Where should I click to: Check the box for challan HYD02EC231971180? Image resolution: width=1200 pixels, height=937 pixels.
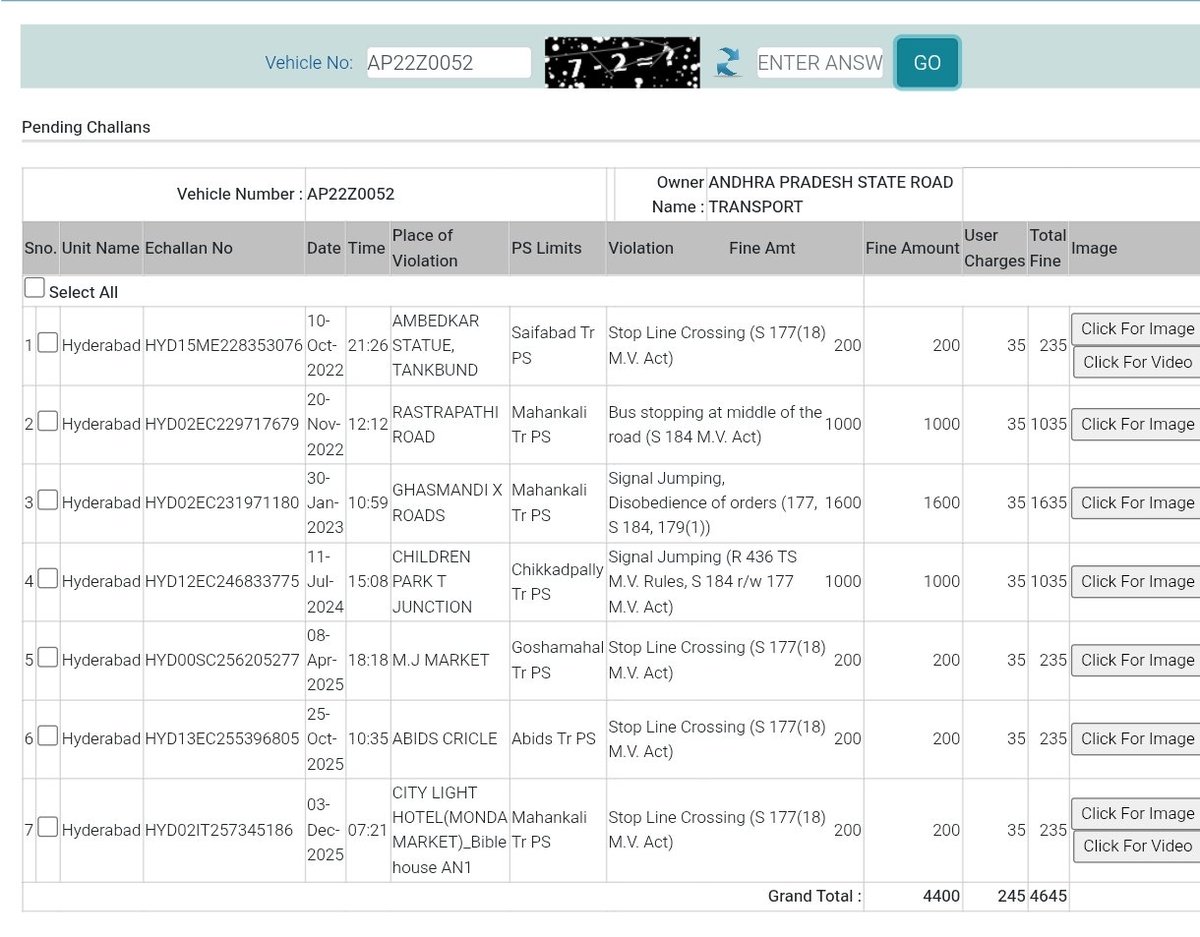47,500
